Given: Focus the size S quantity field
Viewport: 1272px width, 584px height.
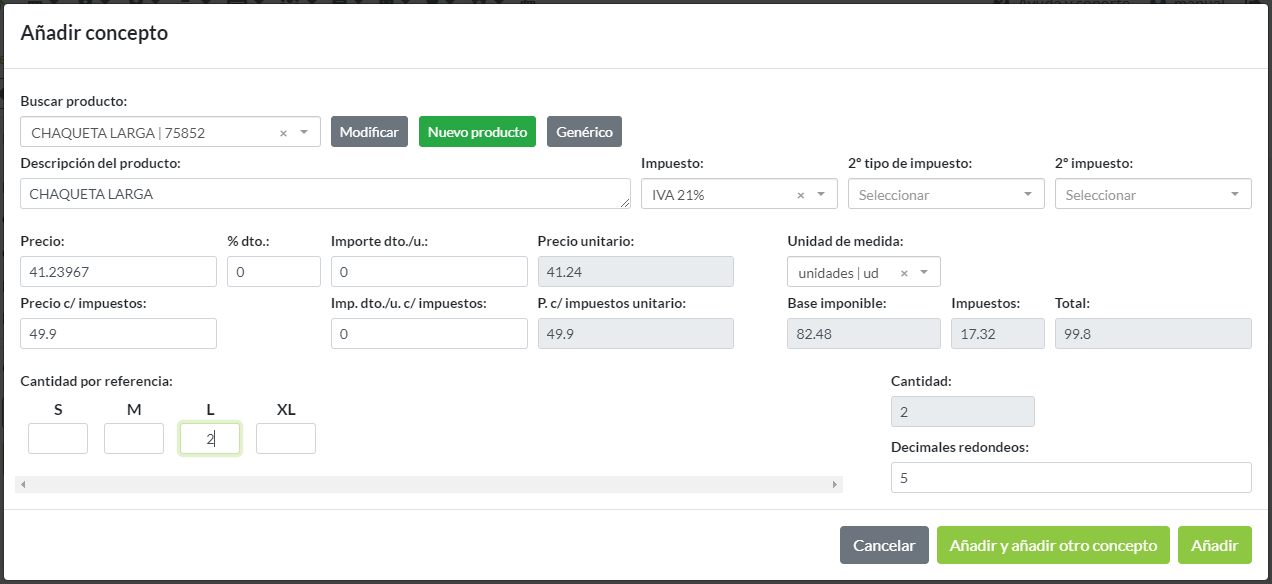Looking at the screenshot, I should pos(58,439).
